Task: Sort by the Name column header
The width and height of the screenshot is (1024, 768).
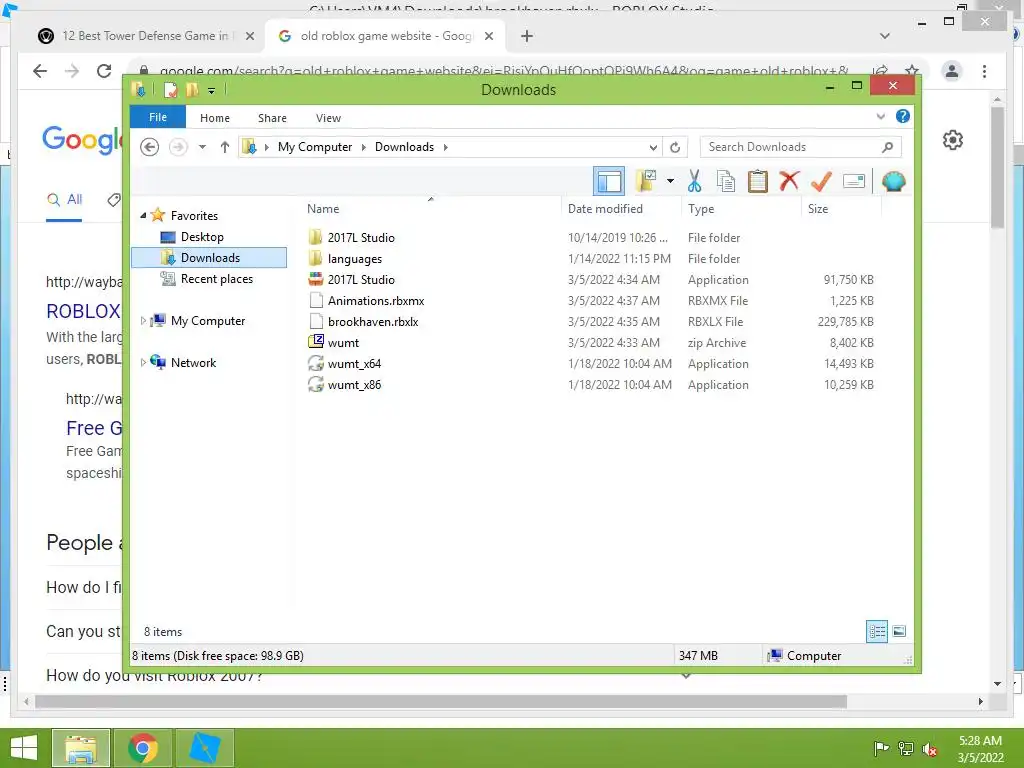Action: pos(430,208)
